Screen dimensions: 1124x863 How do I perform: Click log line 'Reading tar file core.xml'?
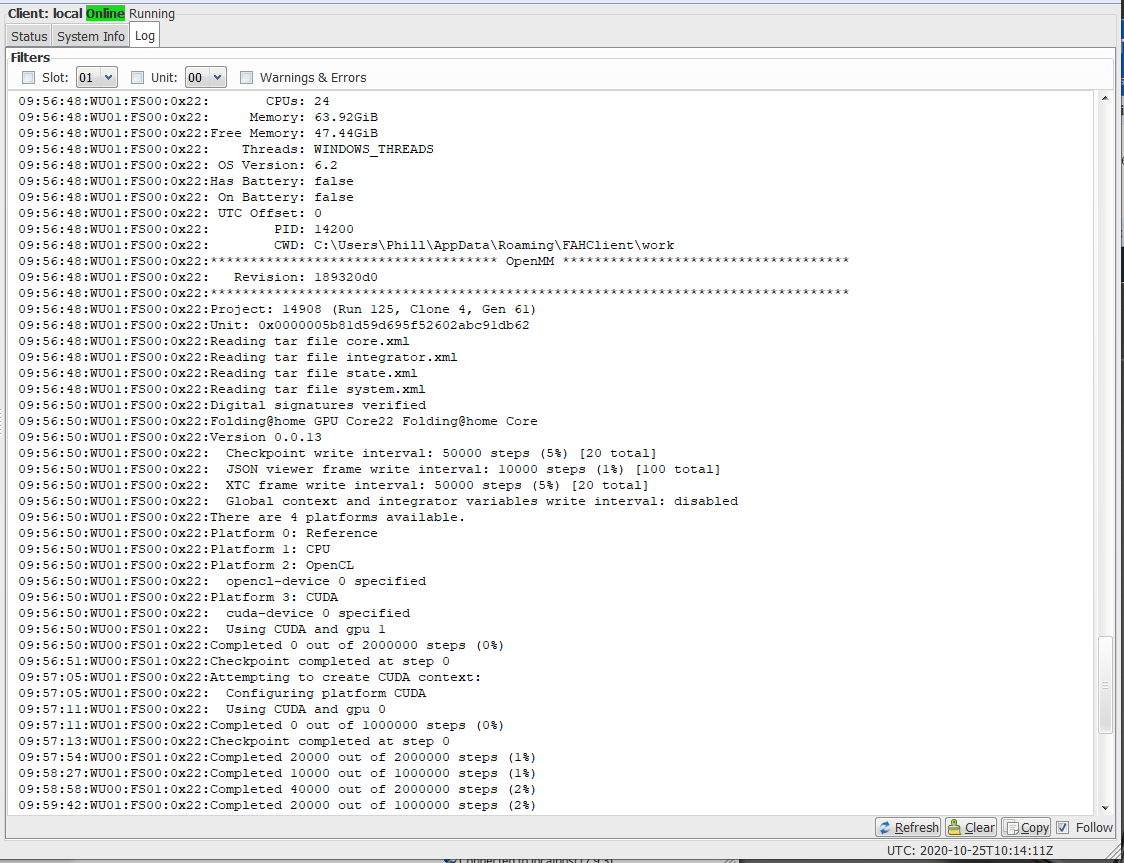pyautogui.click(x=214, y=341)
